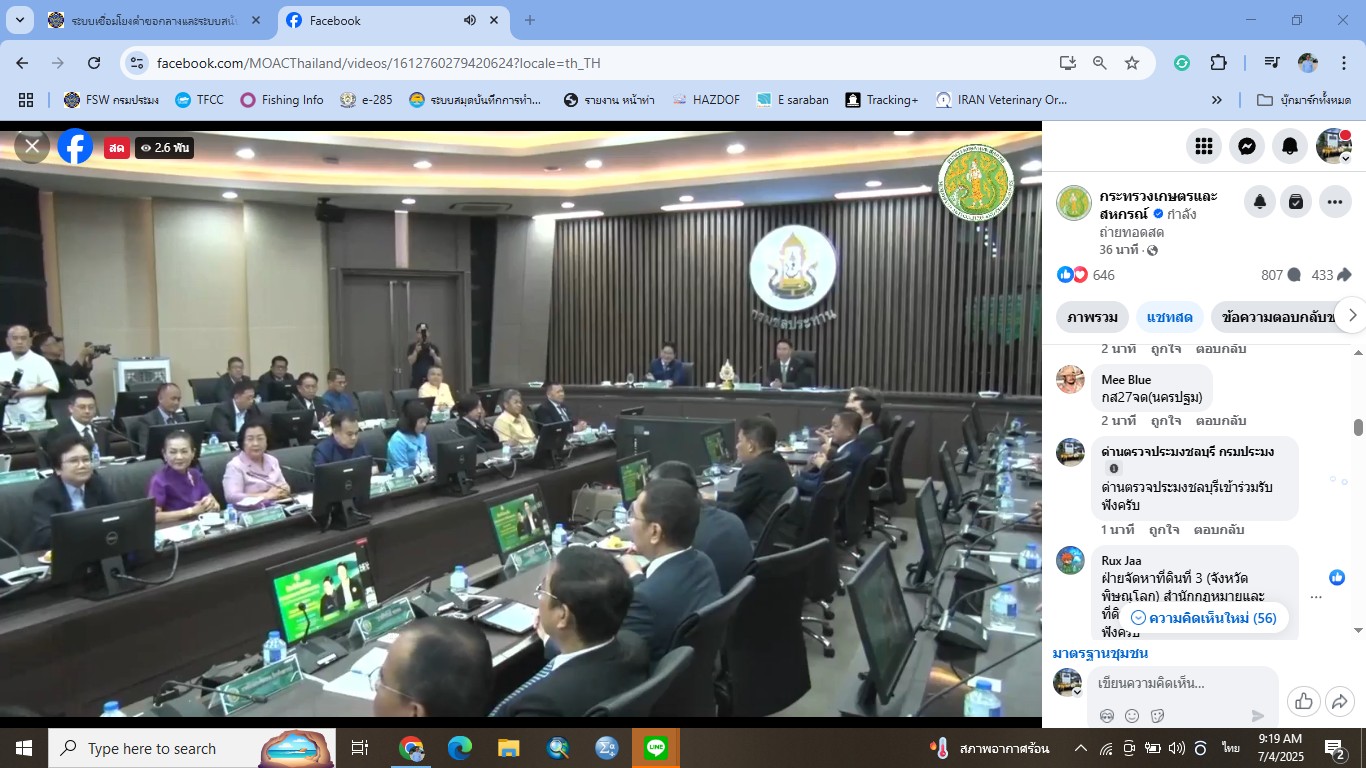
Task: Open options on the Rux Jaa comment
Action: (1316, 597)
